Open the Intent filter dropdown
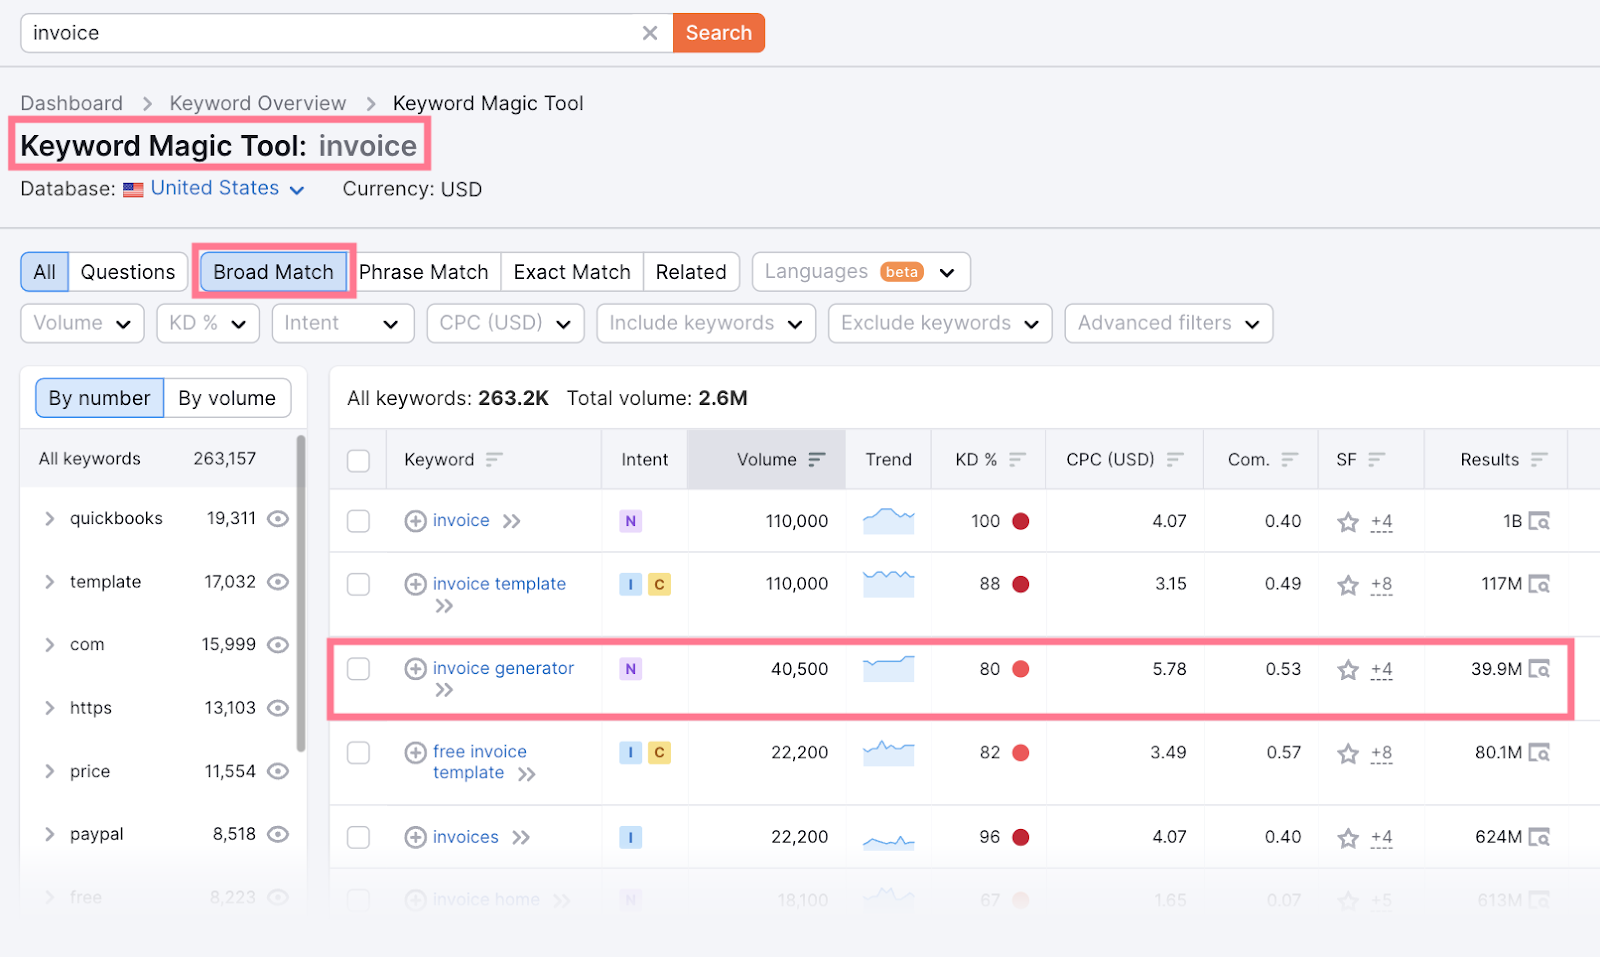1600x957 pixels. (343, 323)
